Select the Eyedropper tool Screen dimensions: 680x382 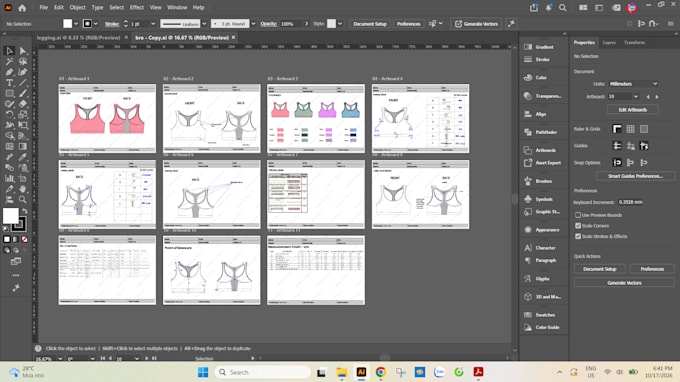23,157
